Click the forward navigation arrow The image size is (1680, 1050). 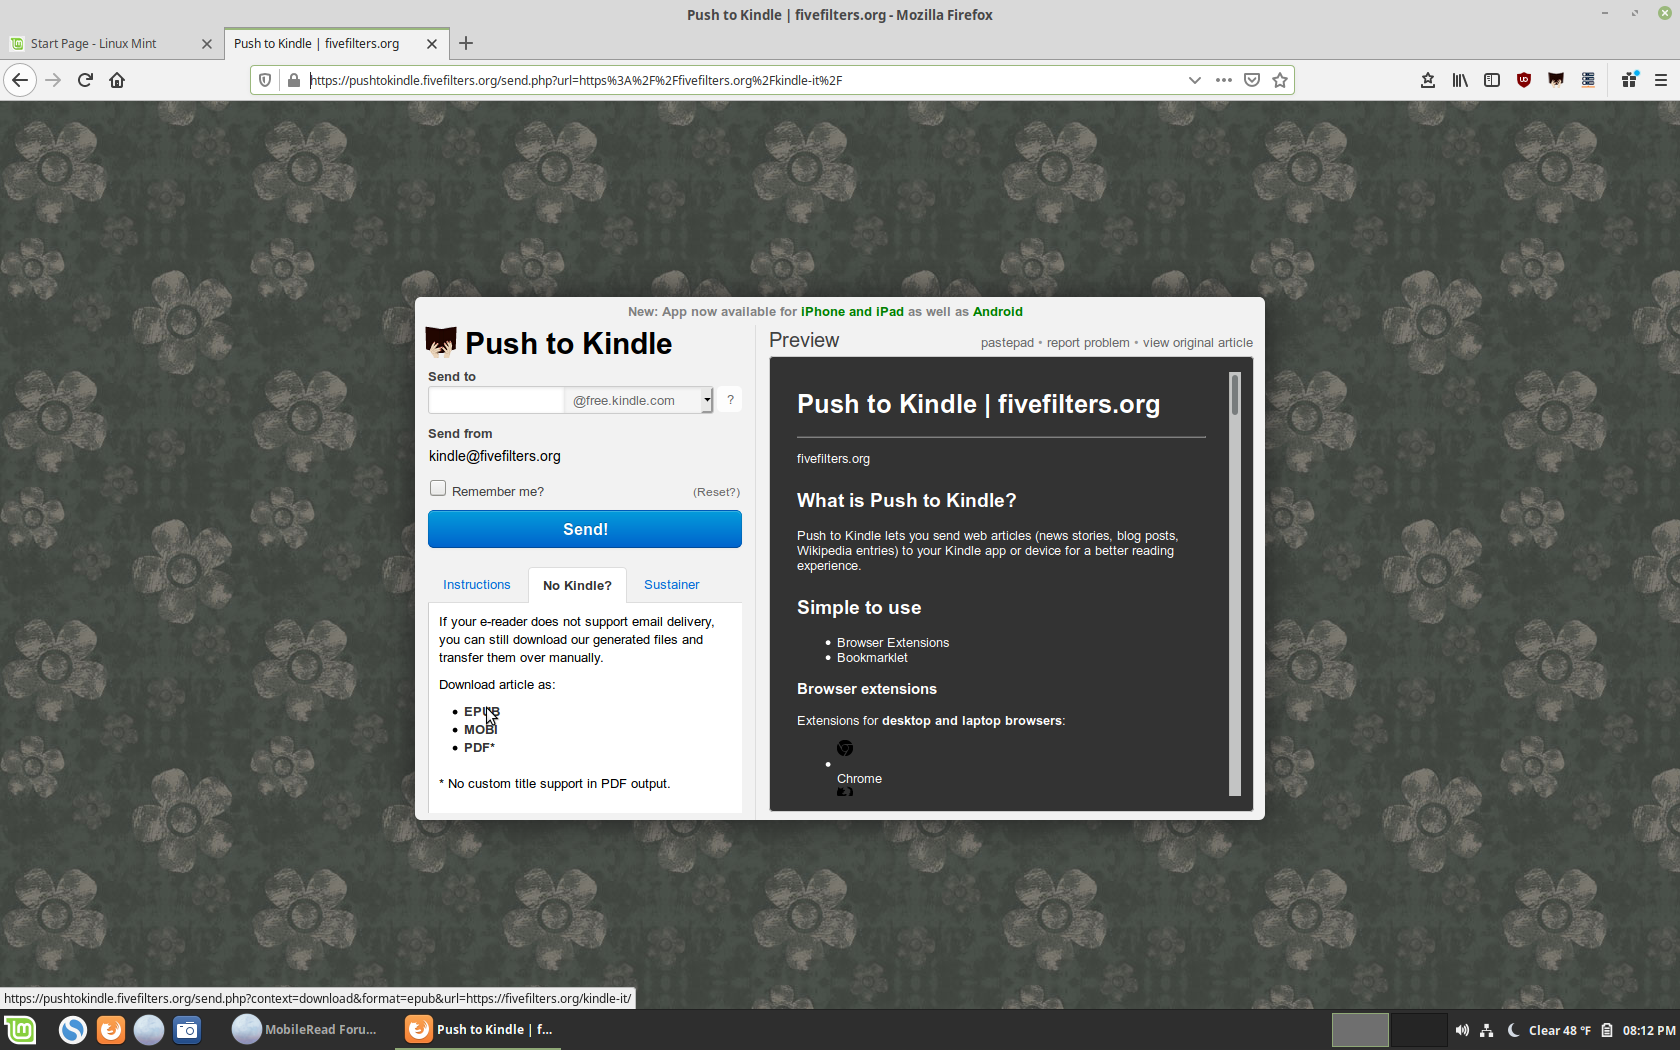53,80
